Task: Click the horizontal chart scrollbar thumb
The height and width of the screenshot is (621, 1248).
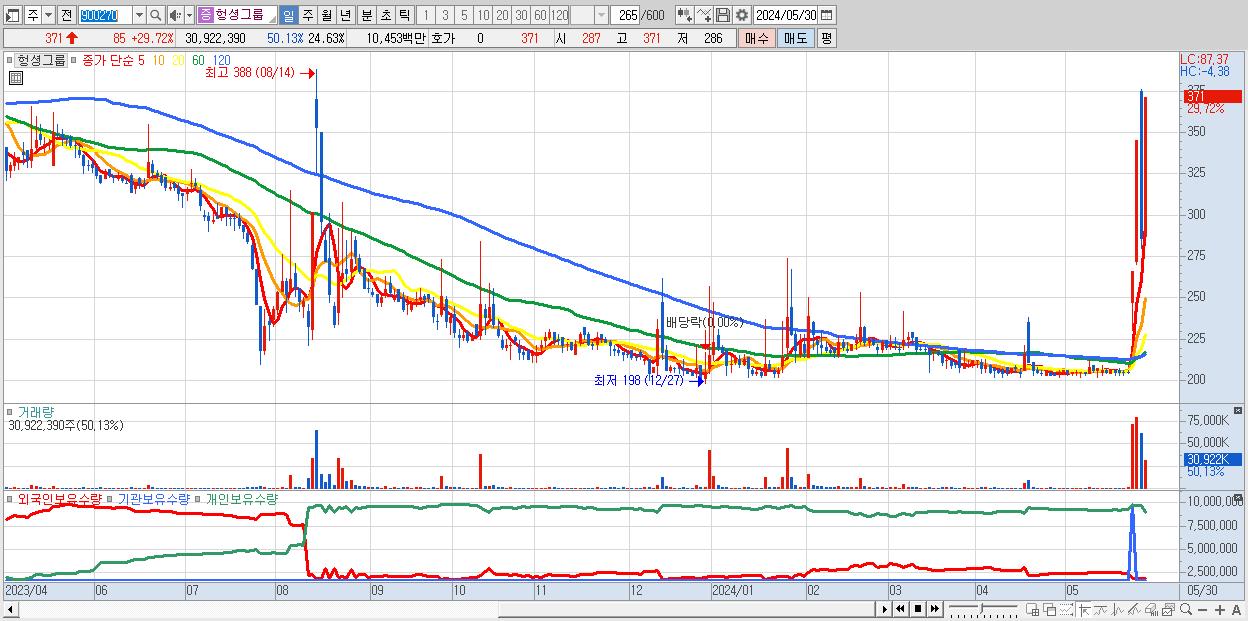Action: coord(687,609)
